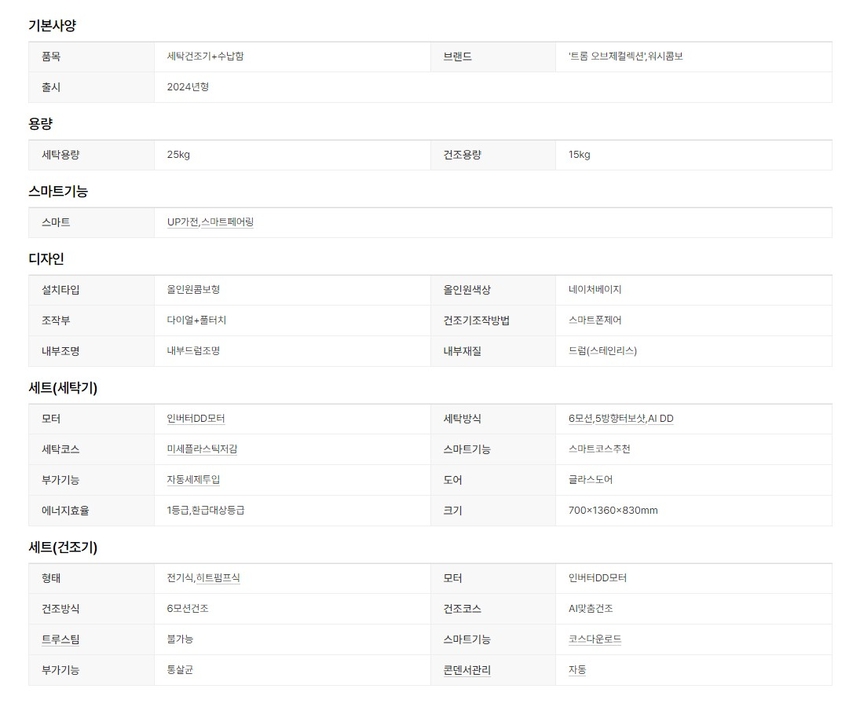Click the 700×1360×830mm size value
Viewport: 860px width, 707px height.
coord(613,510)
